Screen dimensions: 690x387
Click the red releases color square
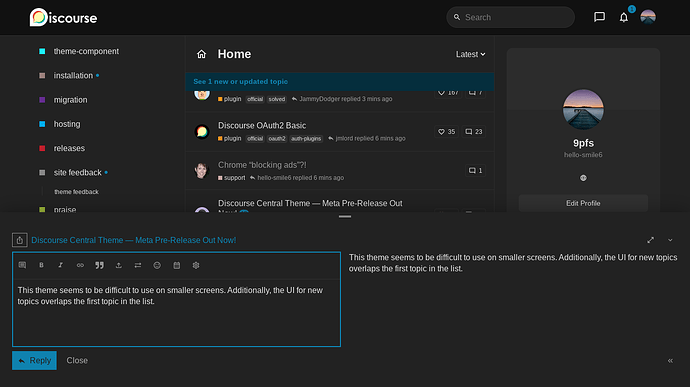click(x=42, y=148)
